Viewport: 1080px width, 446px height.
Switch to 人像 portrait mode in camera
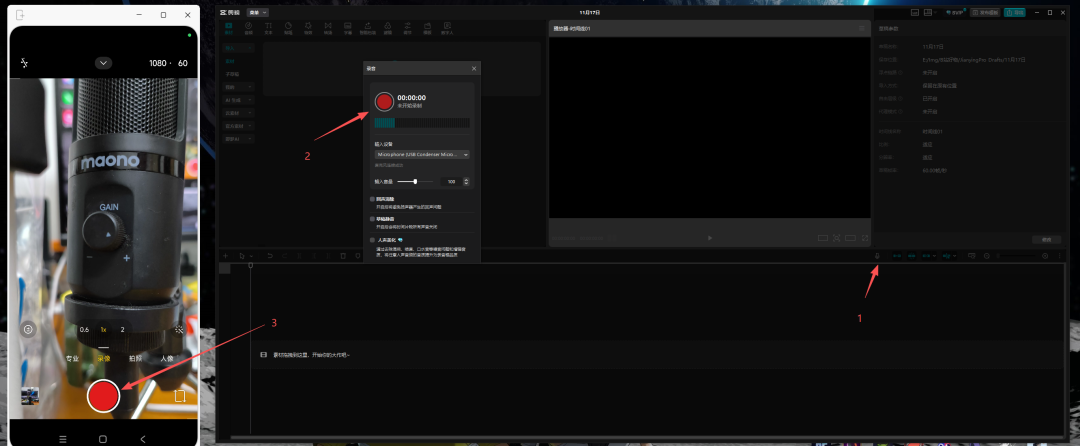[x=167, y=359]
